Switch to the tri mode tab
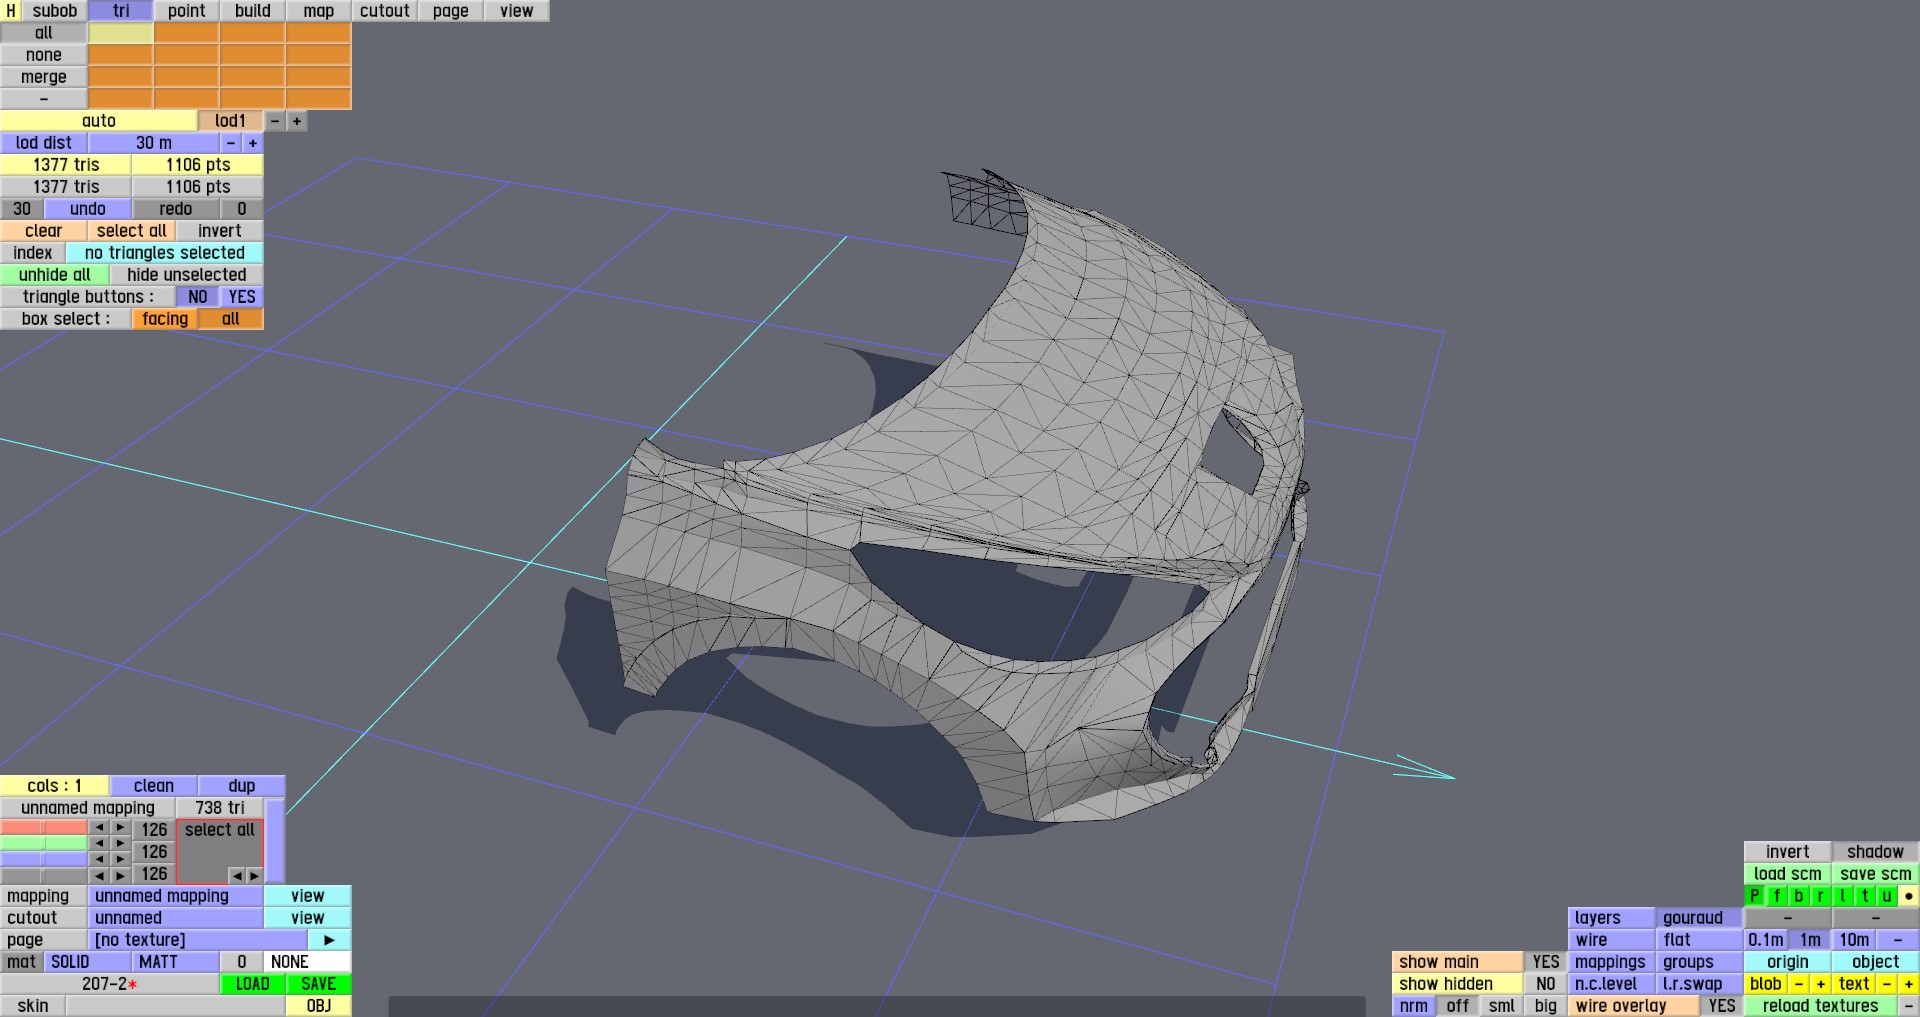Image resolution: width=1920 pixels, height=1017 pixels. [x=121, y=11]
